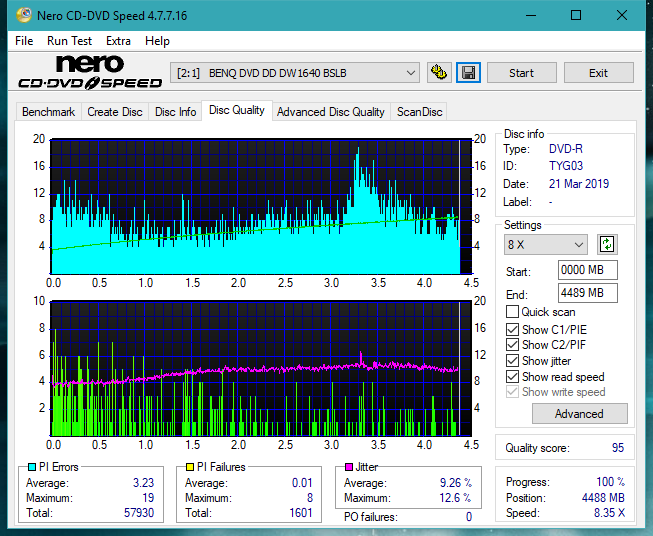Click the Start button
Image resolution: width=653 pixels, height=536 pixels.
click(x=521, y=73)
